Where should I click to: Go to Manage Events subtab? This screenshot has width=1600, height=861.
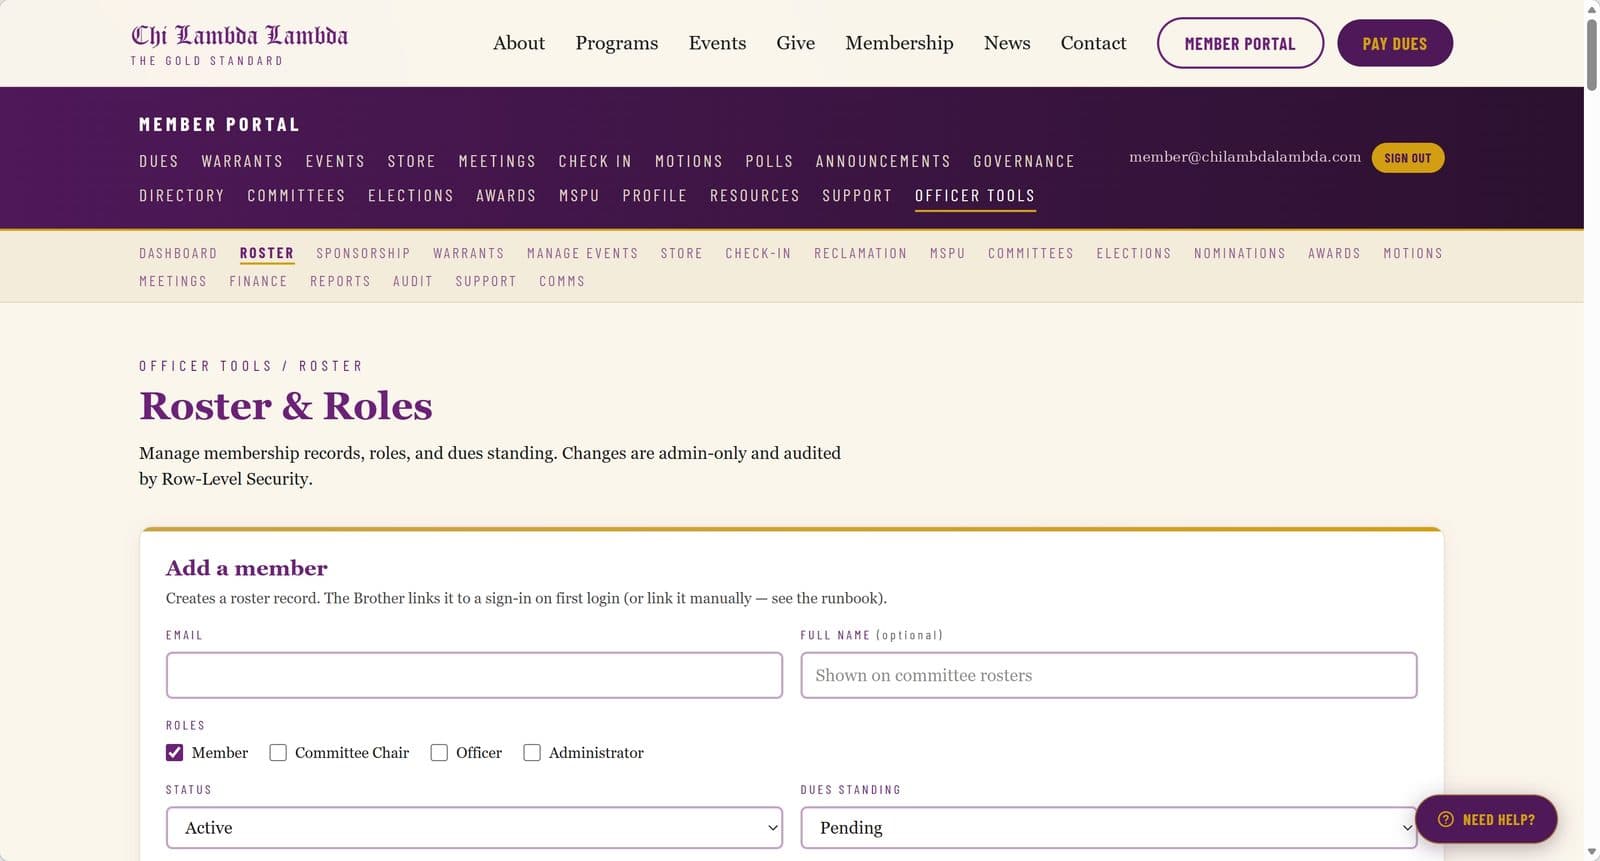pos(583,254)
